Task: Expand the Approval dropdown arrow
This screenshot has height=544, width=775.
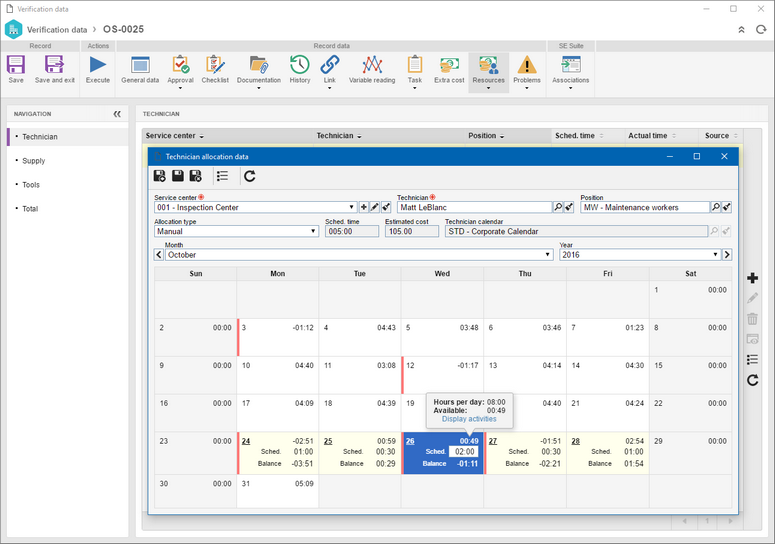Action: pos(180,88)
